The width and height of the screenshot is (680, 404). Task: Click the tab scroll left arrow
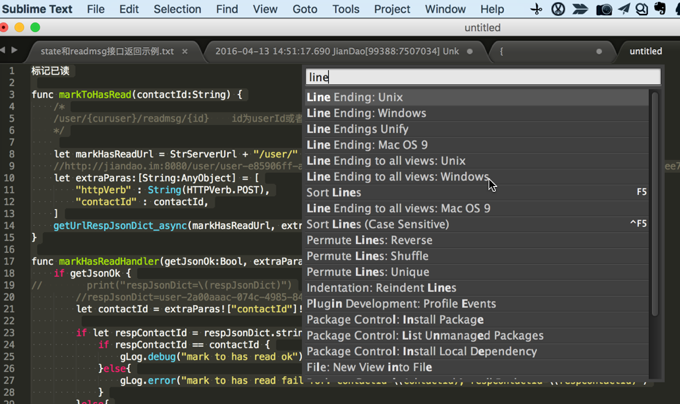[x=3, y=50]
